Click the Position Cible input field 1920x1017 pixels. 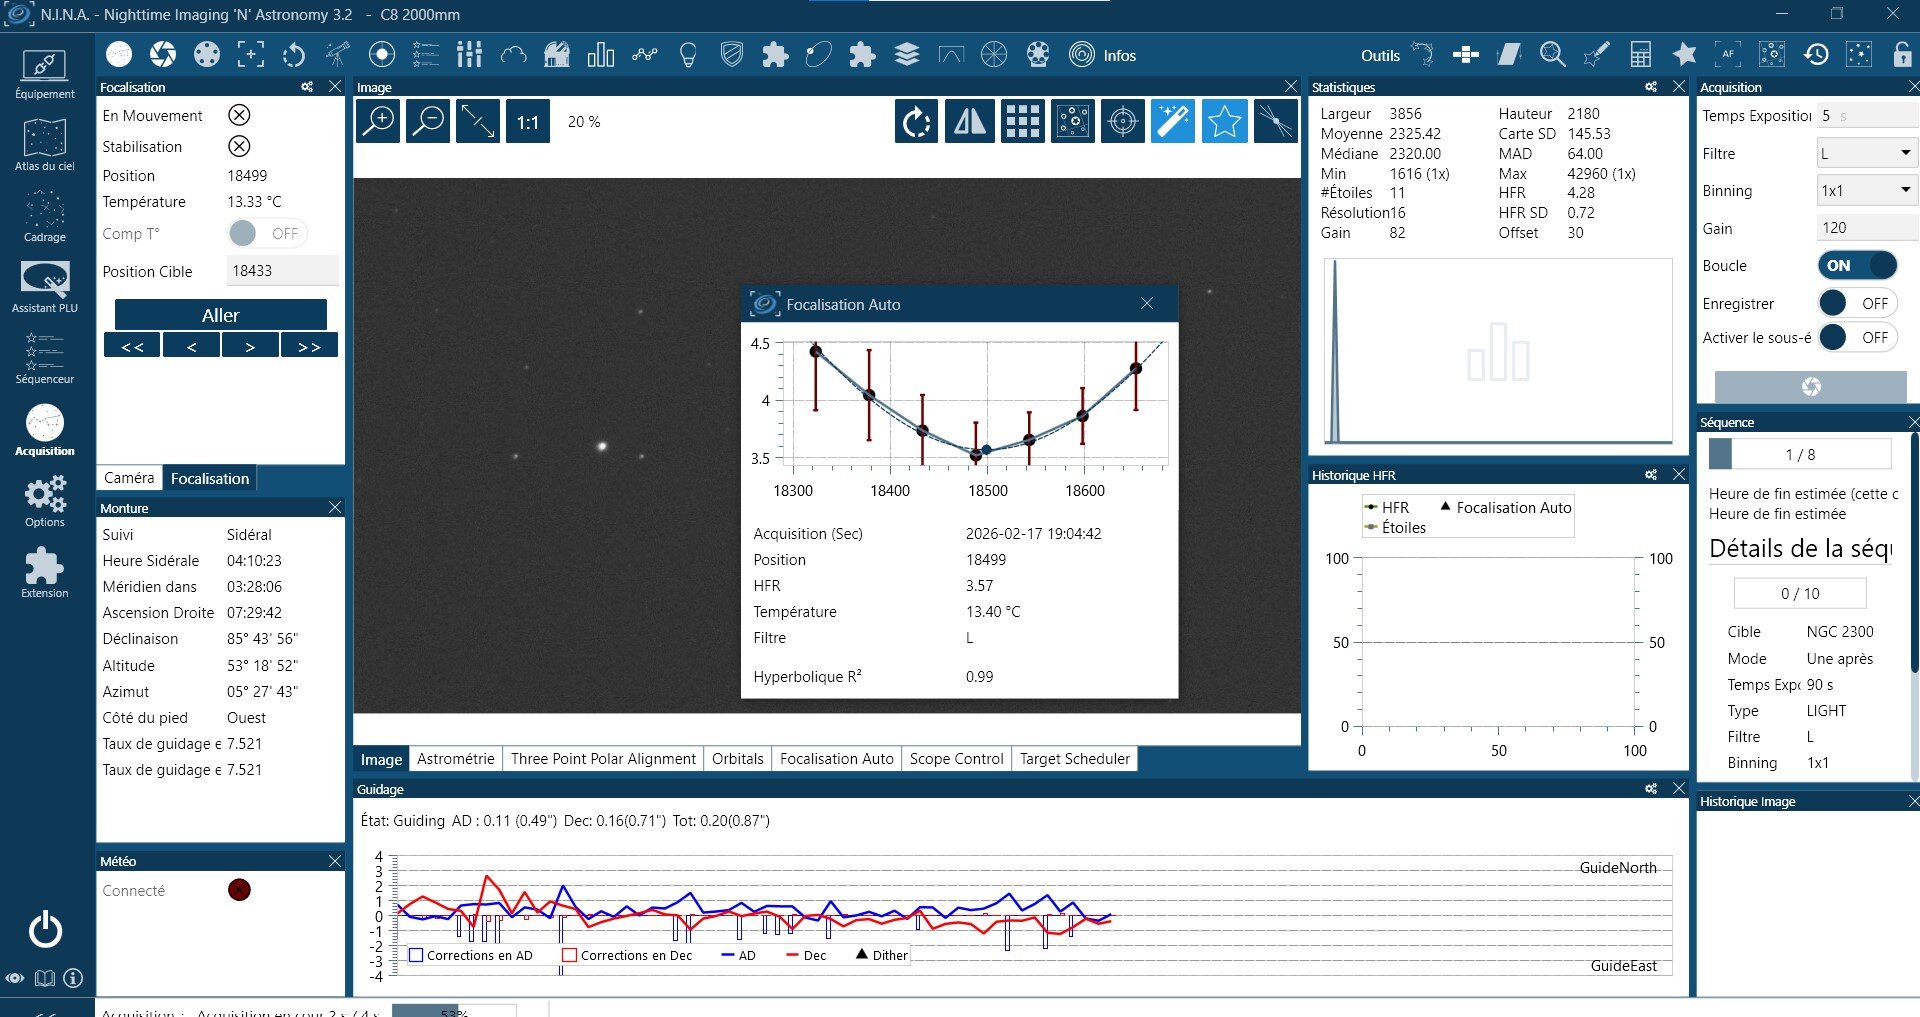(x=283, y=271)
